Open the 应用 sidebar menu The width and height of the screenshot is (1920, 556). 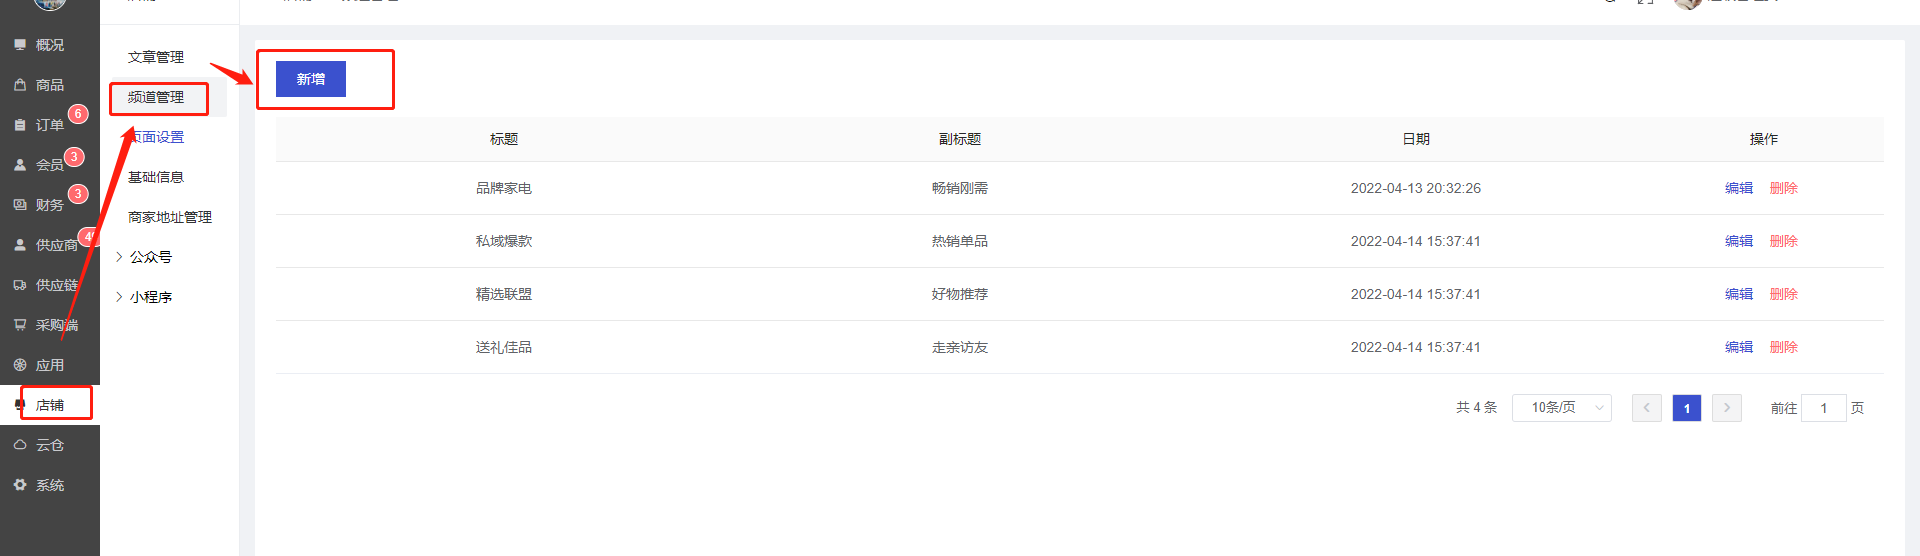(50, 365)
